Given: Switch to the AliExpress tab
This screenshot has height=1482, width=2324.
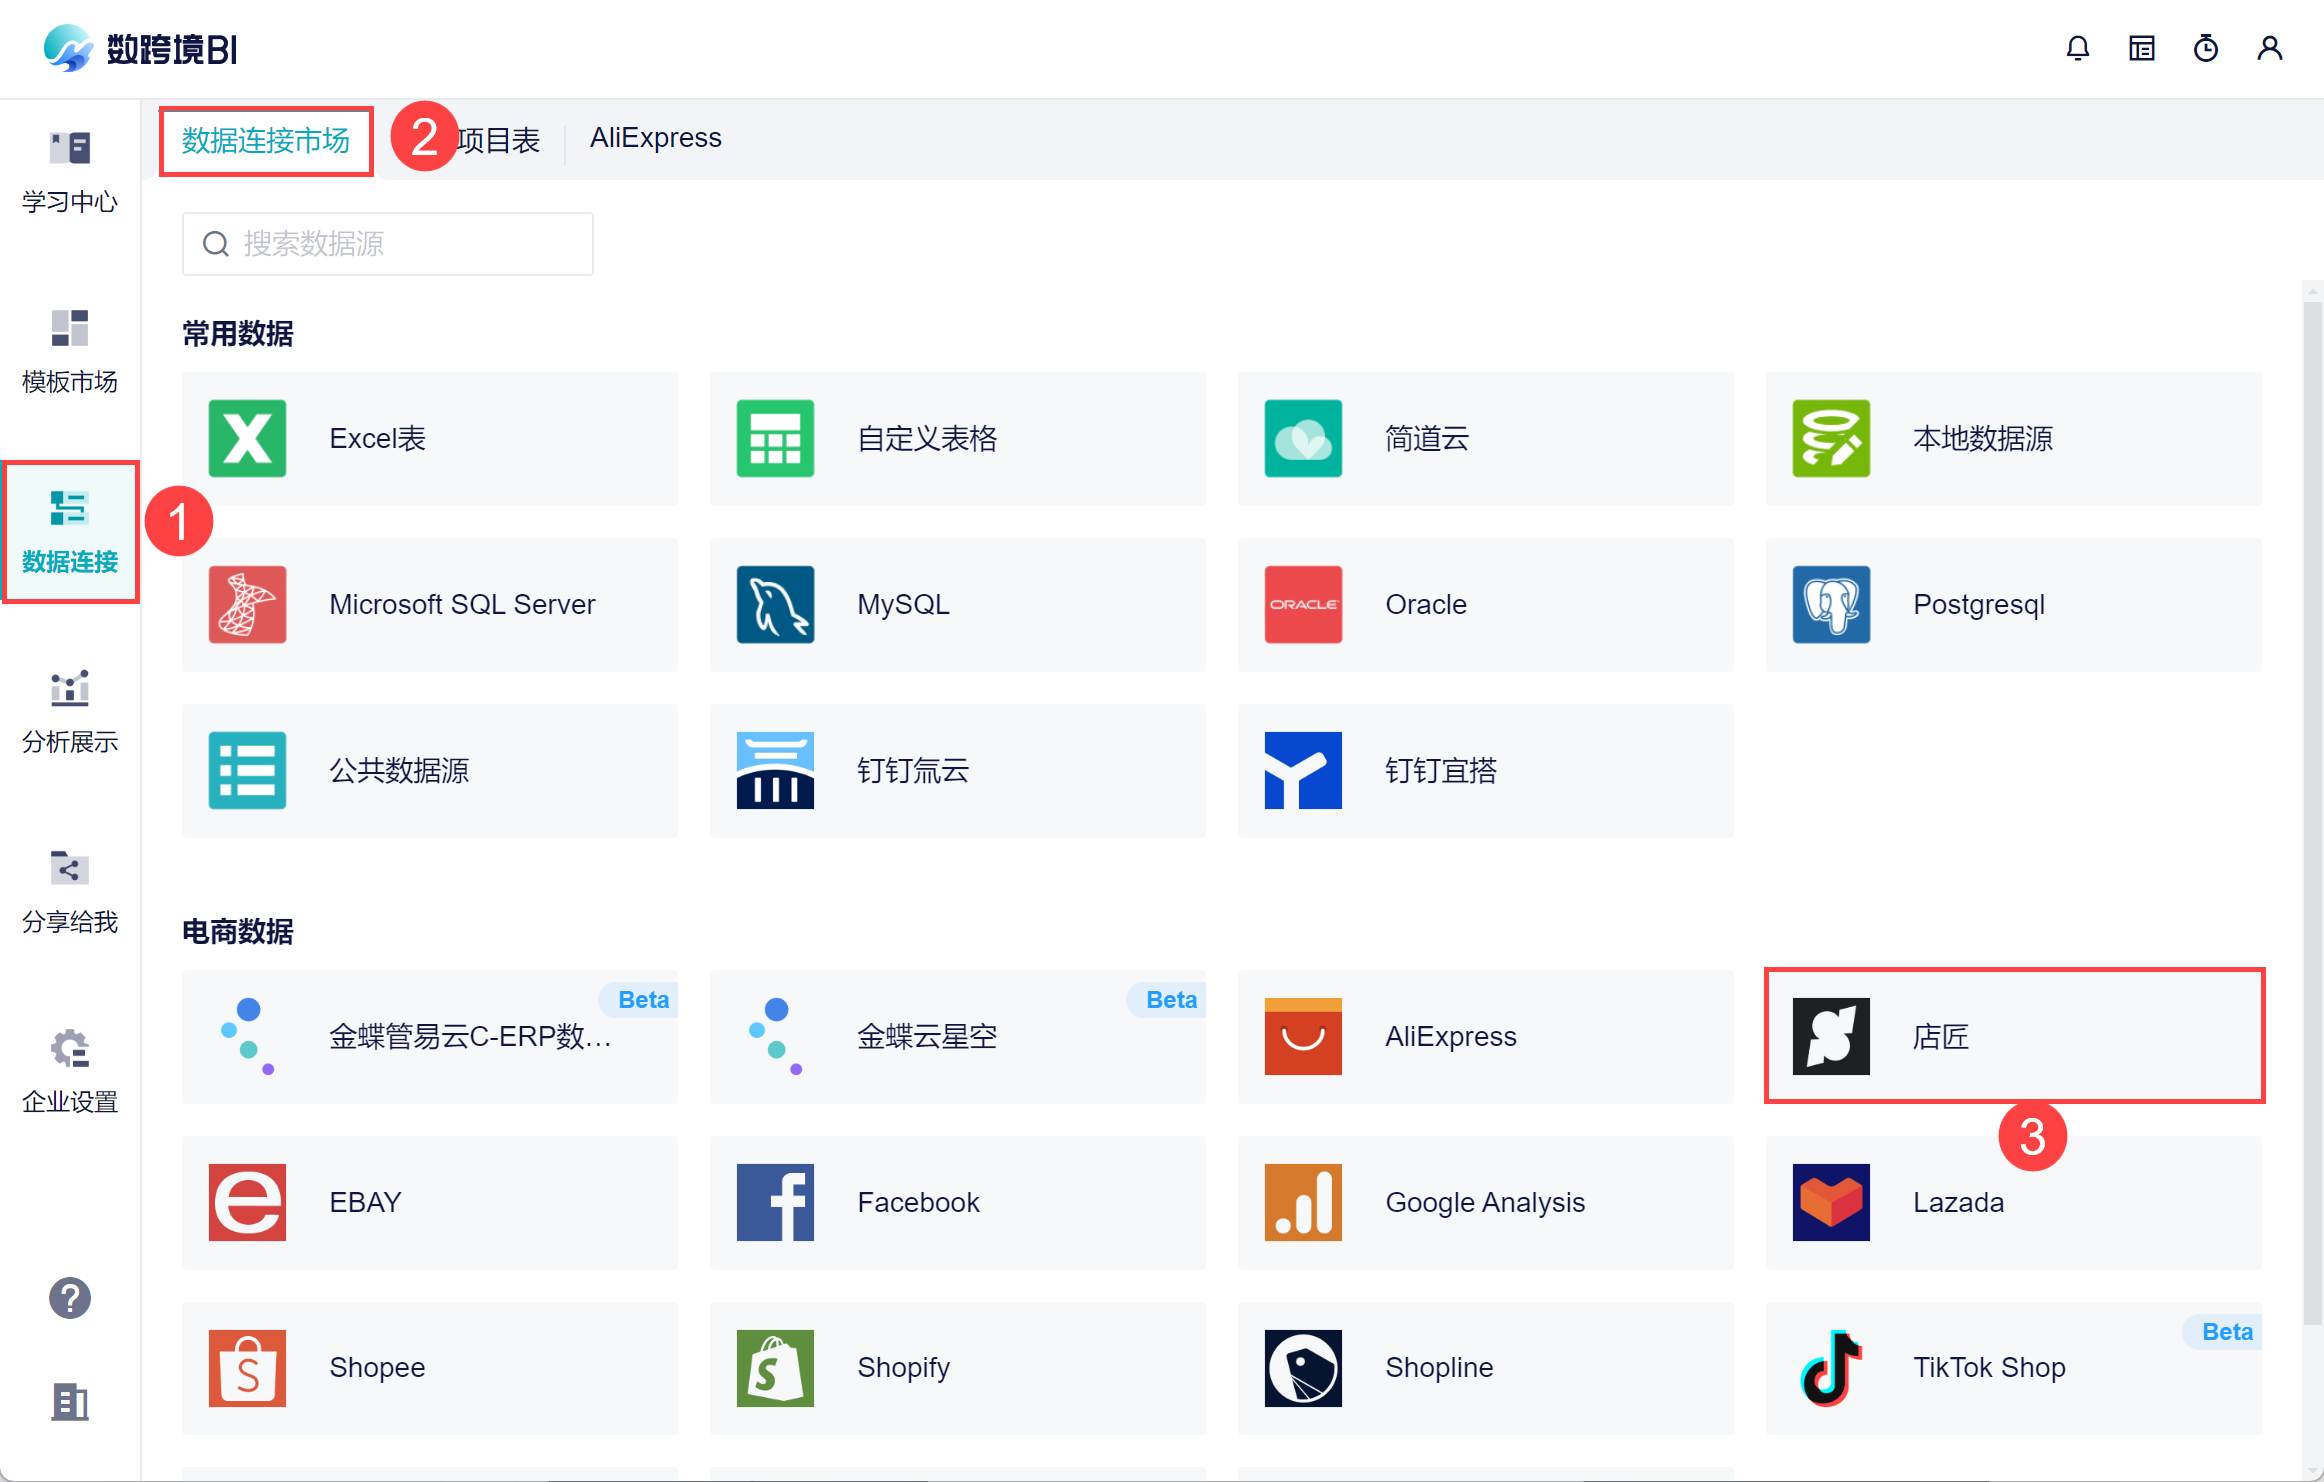Looking at the screenshot, I should [655, 138].
